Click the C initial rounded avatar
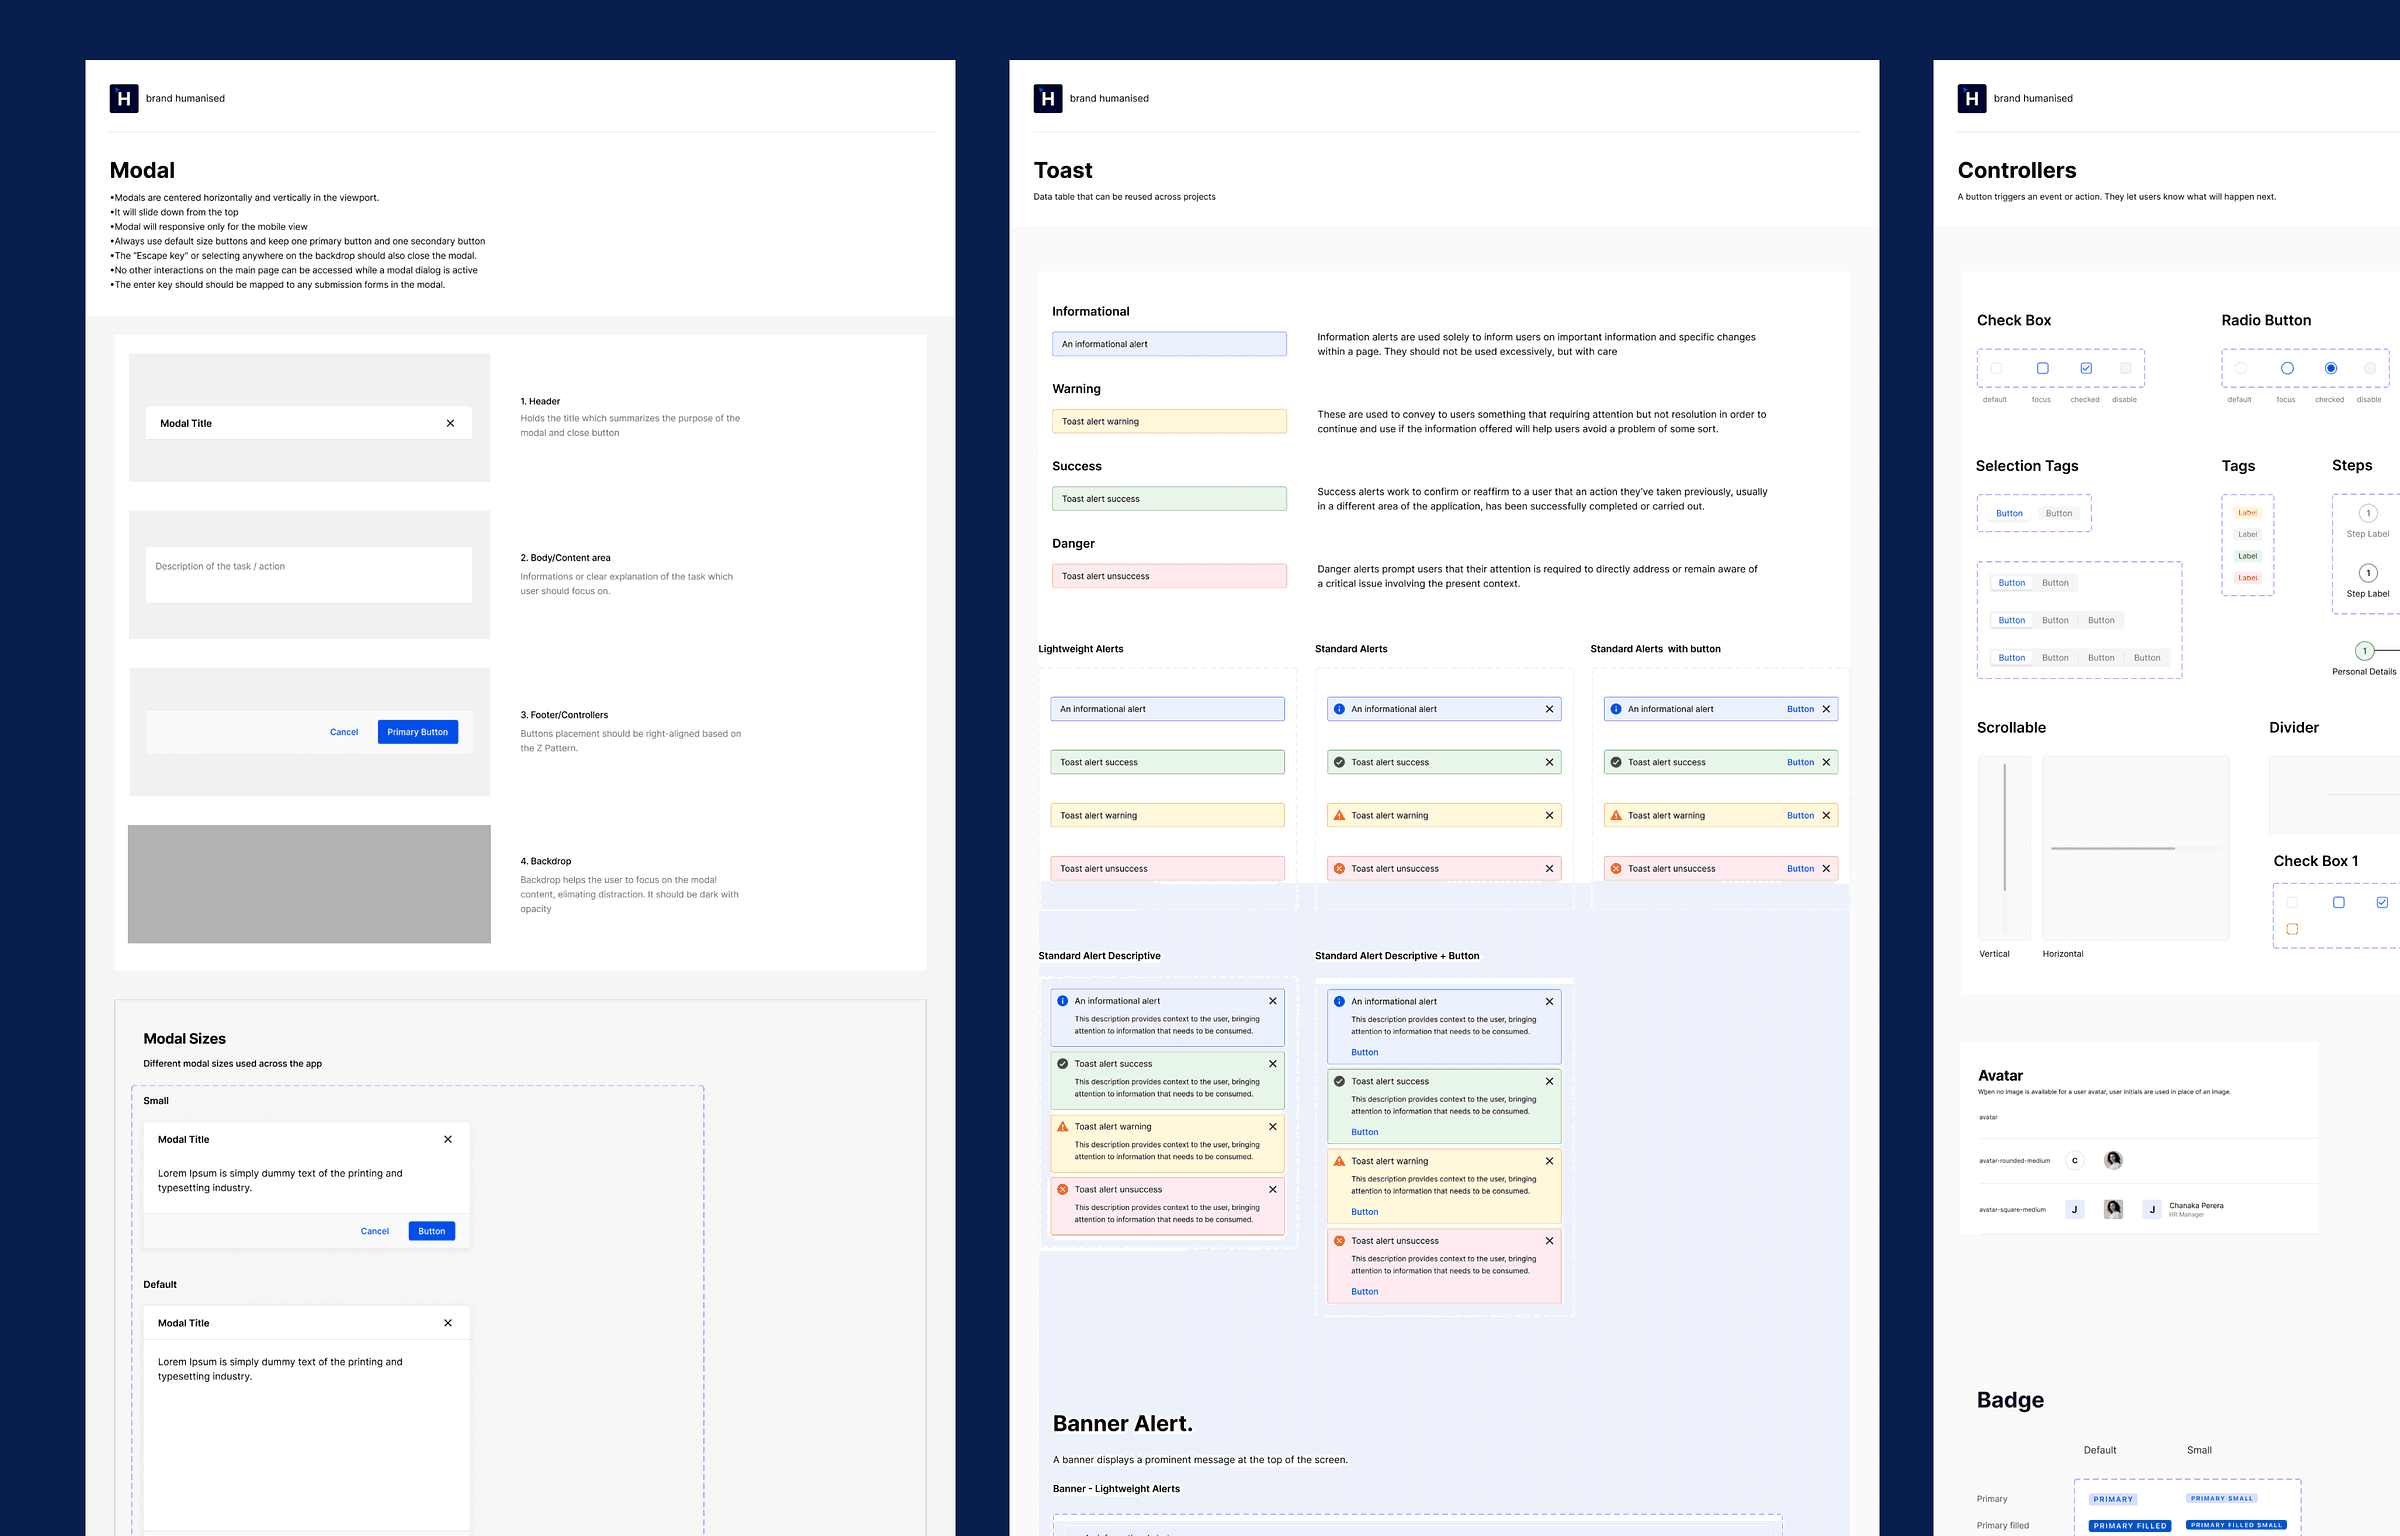The image size is (2400, 1536). (x=2075, y=1161)
